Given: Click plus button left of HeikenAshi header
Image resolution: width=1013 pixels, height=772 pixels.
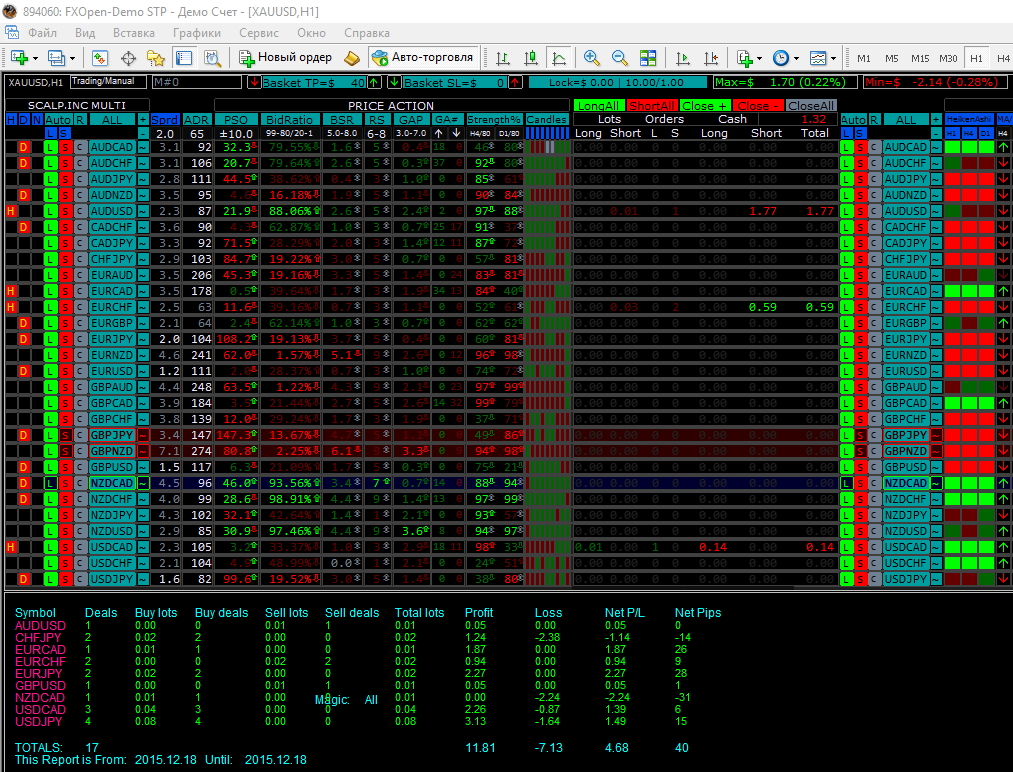Looking at the screenshot, I should (935, 120).
